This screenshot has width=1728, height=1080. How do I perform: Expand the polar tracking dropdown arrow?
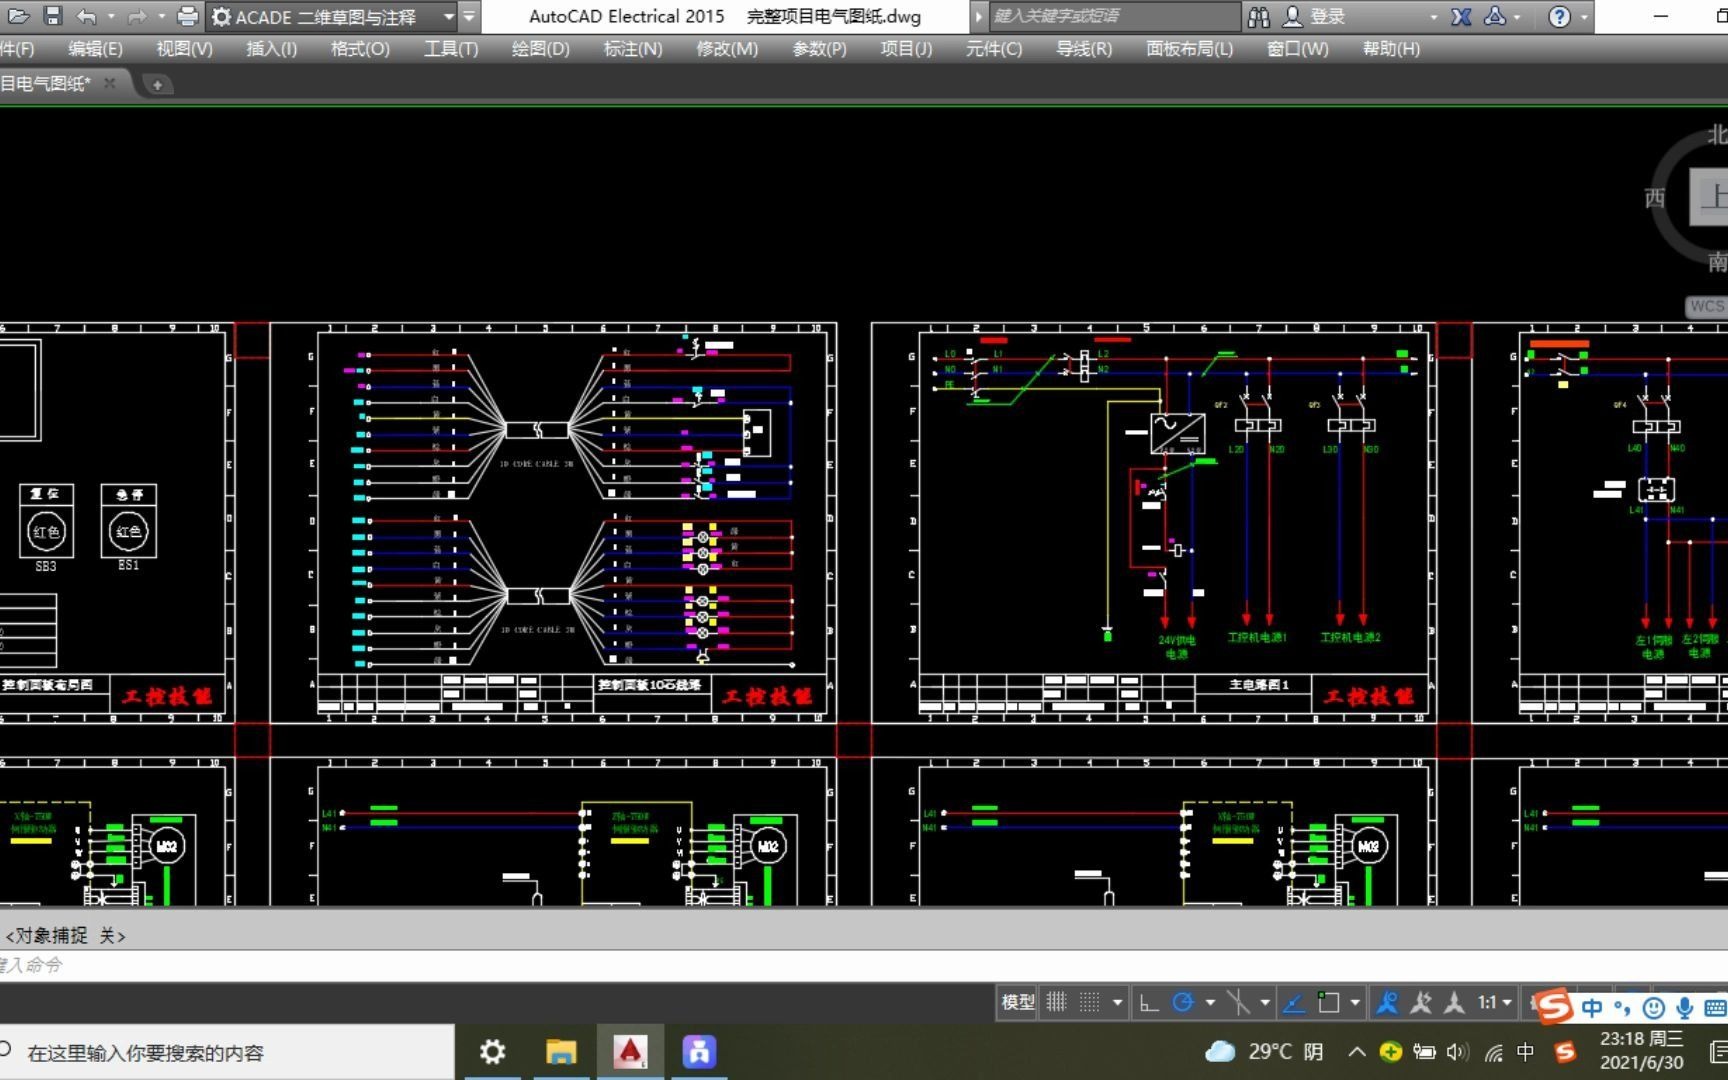tap(1211, 1002)
